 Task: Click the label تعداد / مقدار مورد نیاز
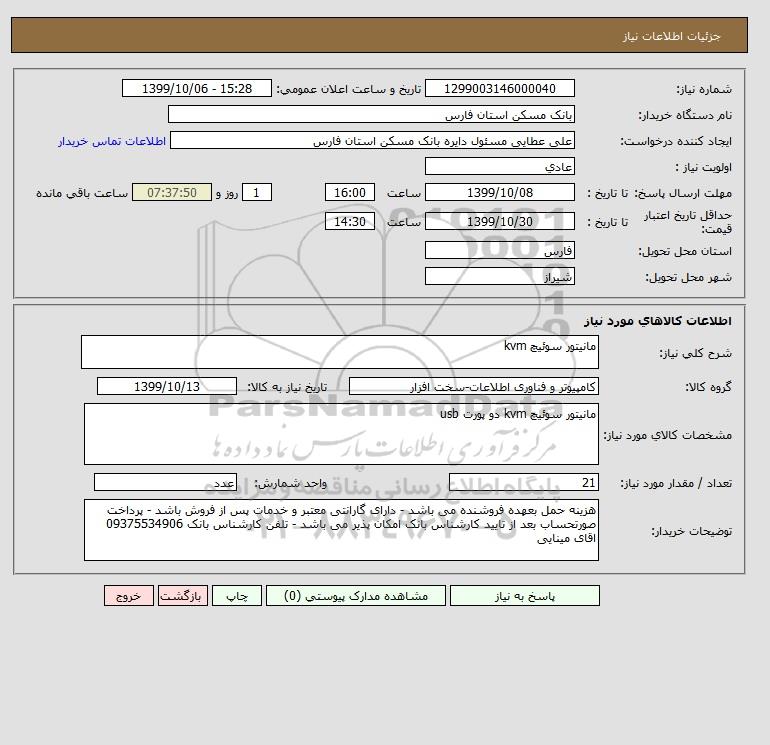tap(676, 484)
